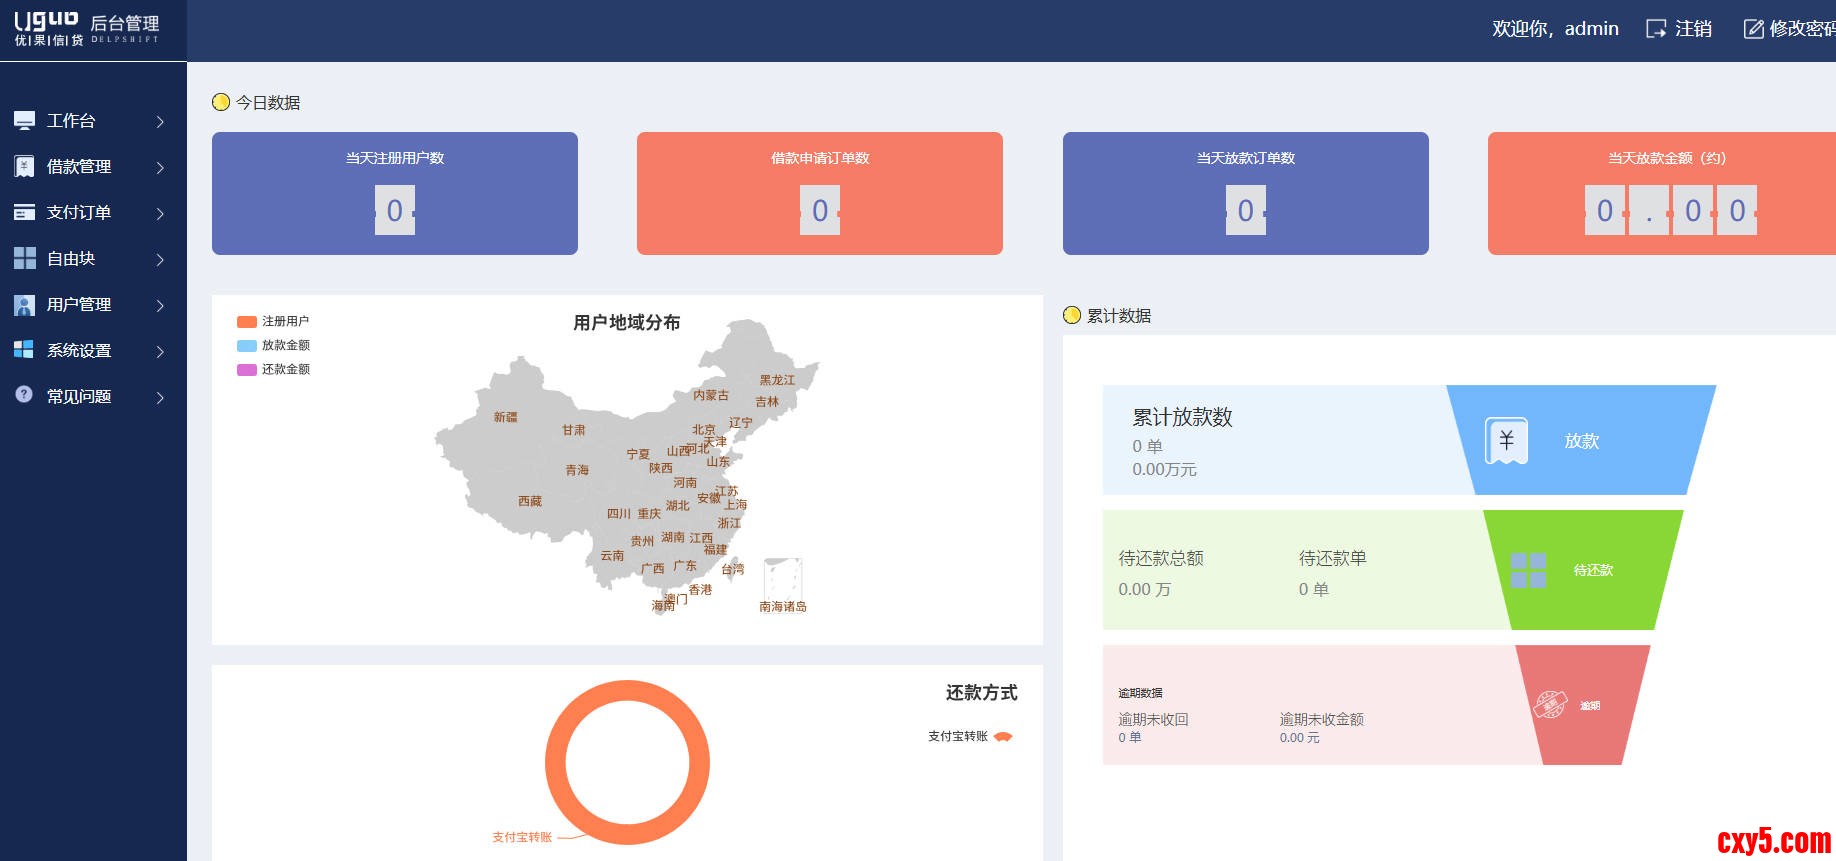Click the 借款管理 receipt icon

pyautogui.click(x=24, y=167)
